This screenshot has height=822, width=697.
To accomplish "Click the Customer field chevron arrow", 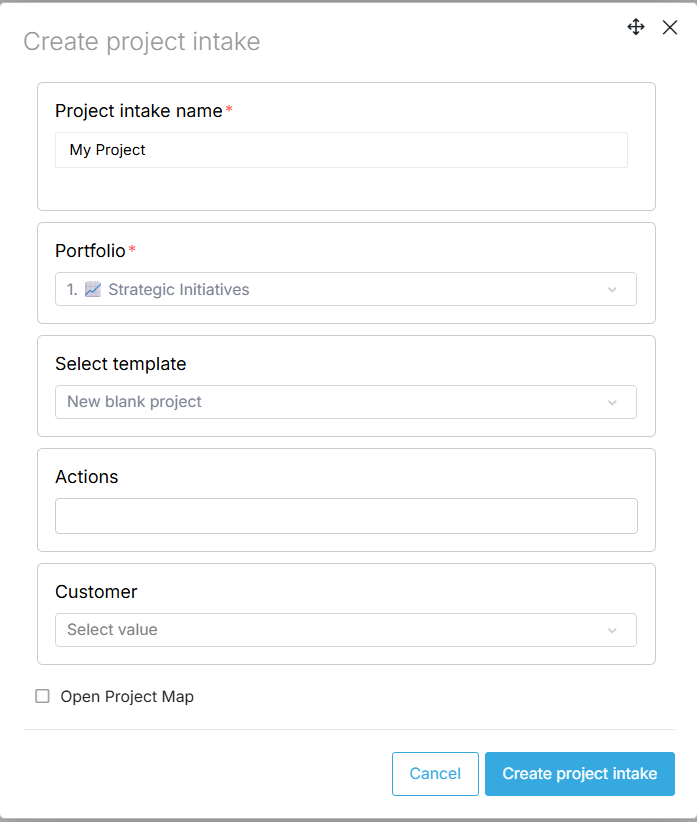I will pyautogui.click(x=612, y=630).
